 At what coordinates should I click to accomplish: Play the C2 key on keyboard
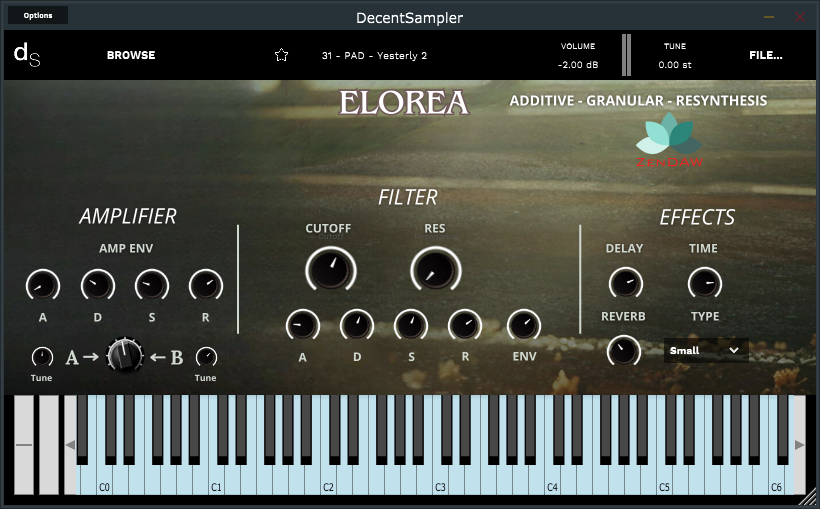point(328,480)
